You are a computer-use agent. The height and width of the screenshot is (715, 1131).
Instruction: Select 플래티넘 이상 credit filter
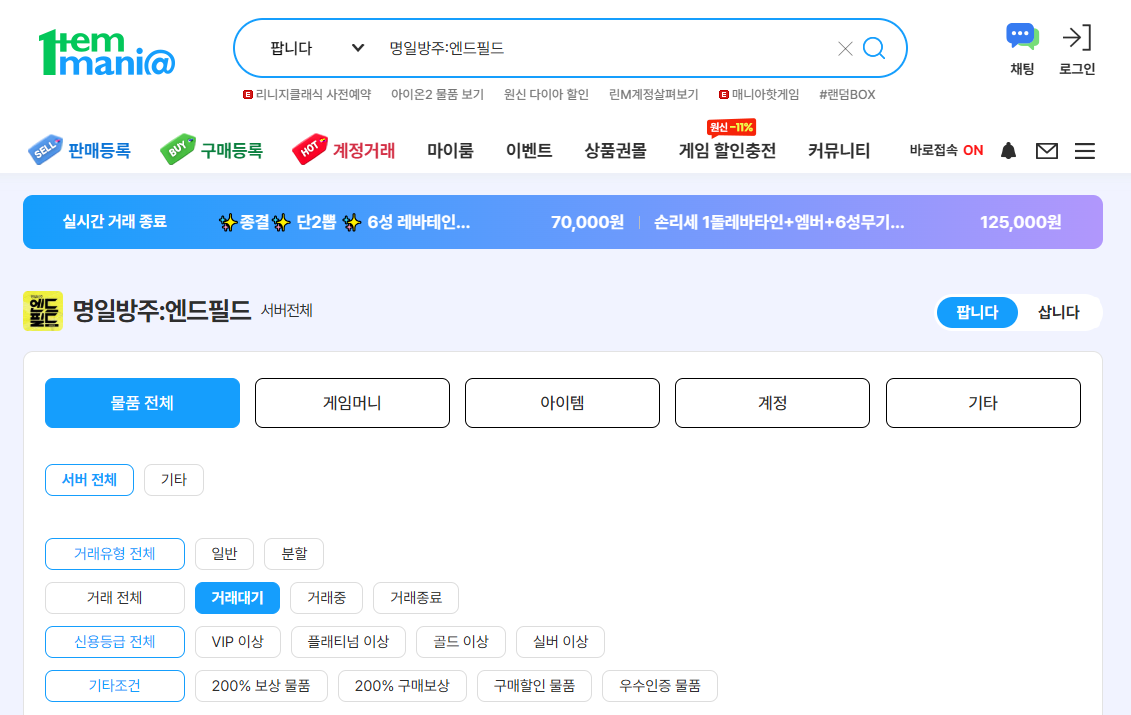[348, 641]
